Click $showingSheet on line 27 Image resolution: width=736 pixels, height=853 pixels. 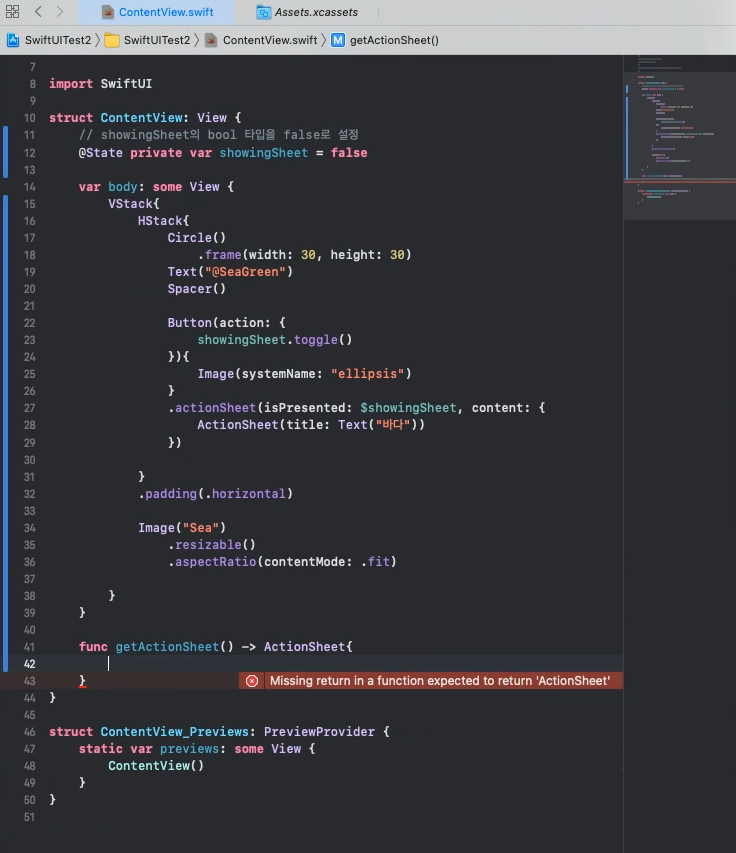click(408, 408)
